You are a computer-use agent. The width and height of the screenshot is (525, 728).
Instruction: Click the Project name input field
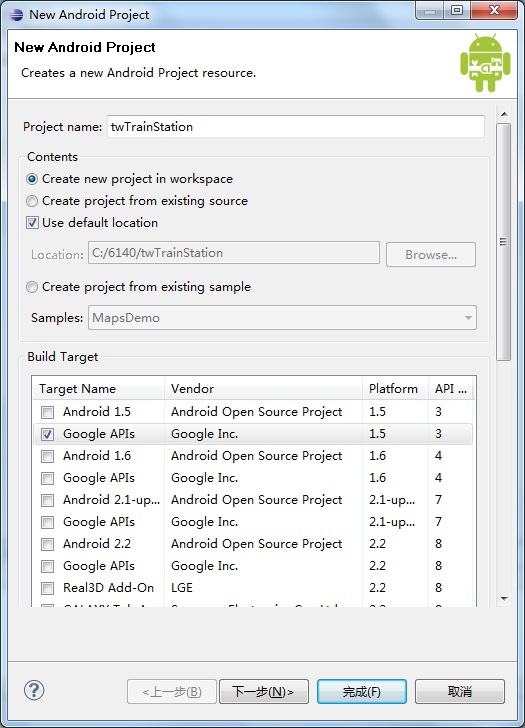pyautogui.click(x=296, y=127)
